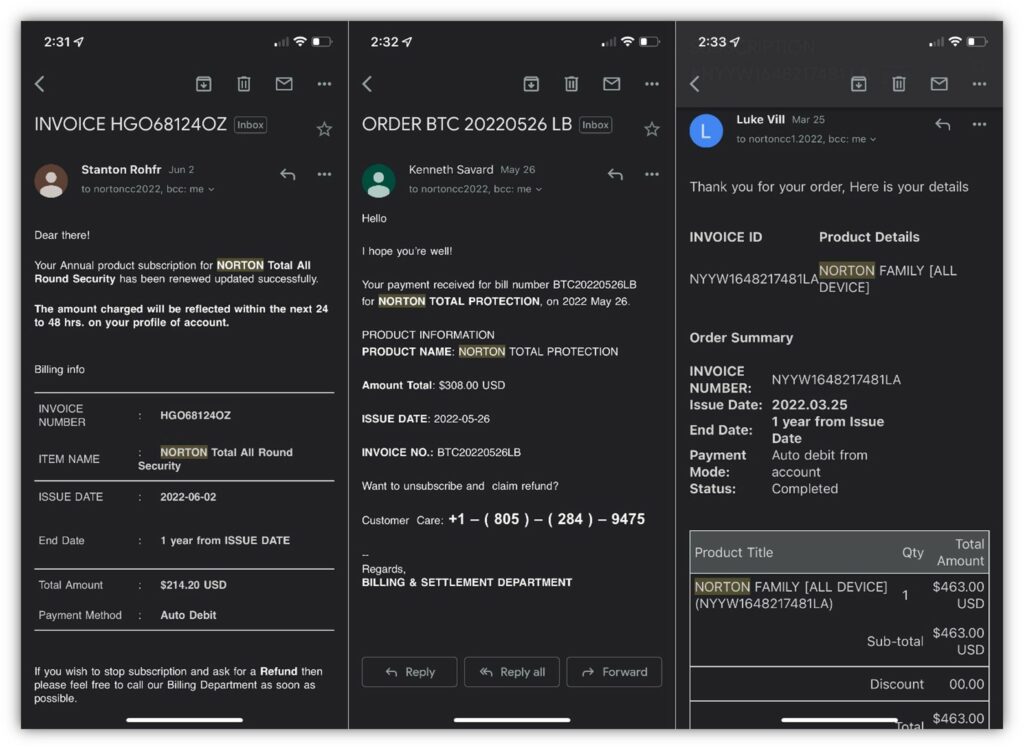The height and width of the screenshot is (750, 1024).
Task: Open more options in Luke Vill email toolbar
Action: [980, 84]
